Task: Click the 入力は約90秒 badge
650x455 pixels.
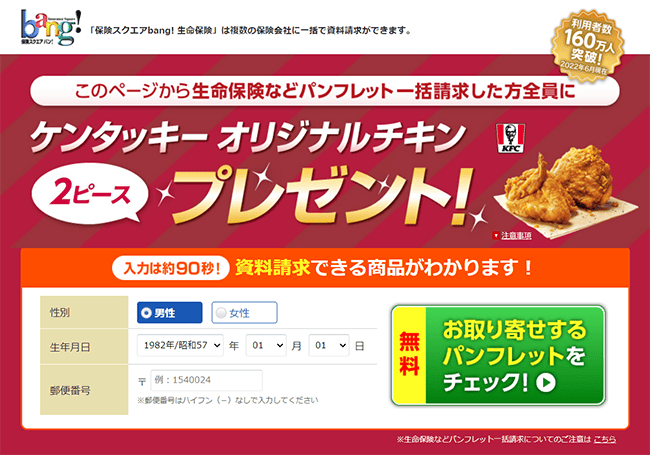Action: point(171,268)
